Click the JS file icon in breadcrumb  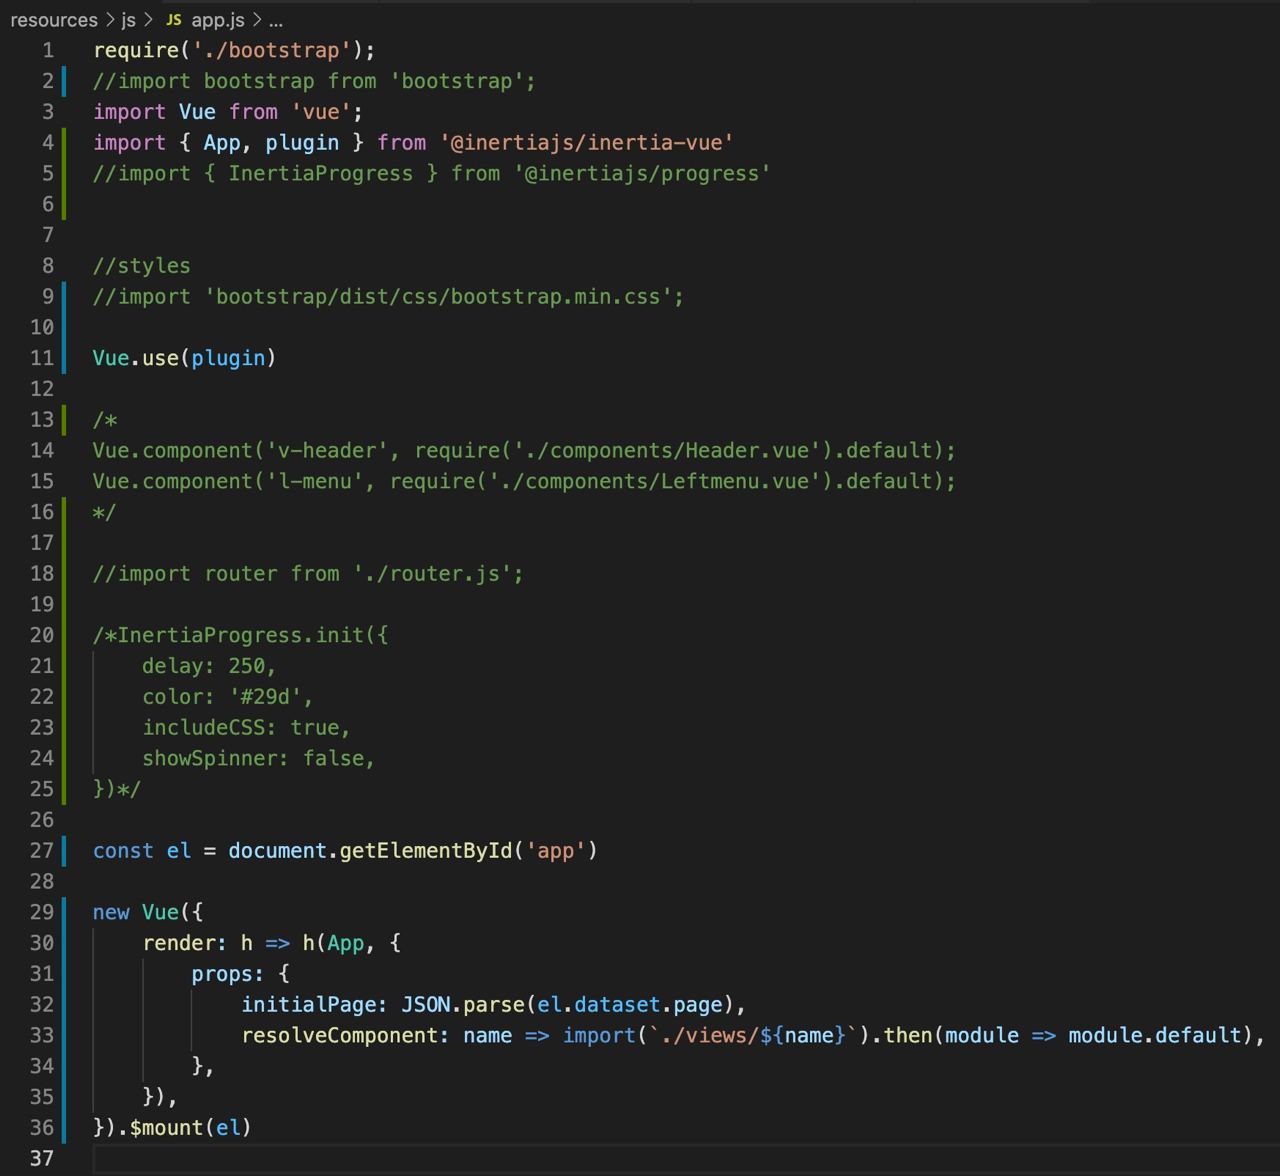174,20
